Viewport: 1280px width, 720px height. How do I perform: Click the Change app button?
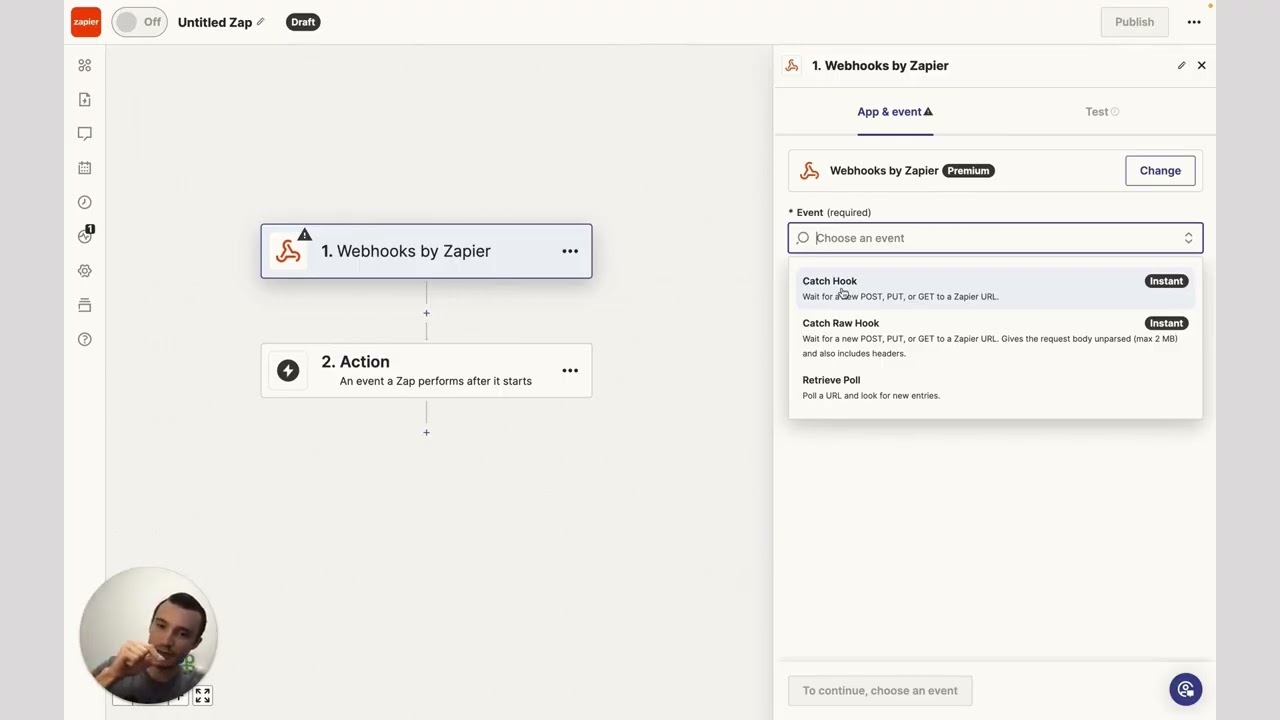pyautogui.click(x=1160, y=170)
